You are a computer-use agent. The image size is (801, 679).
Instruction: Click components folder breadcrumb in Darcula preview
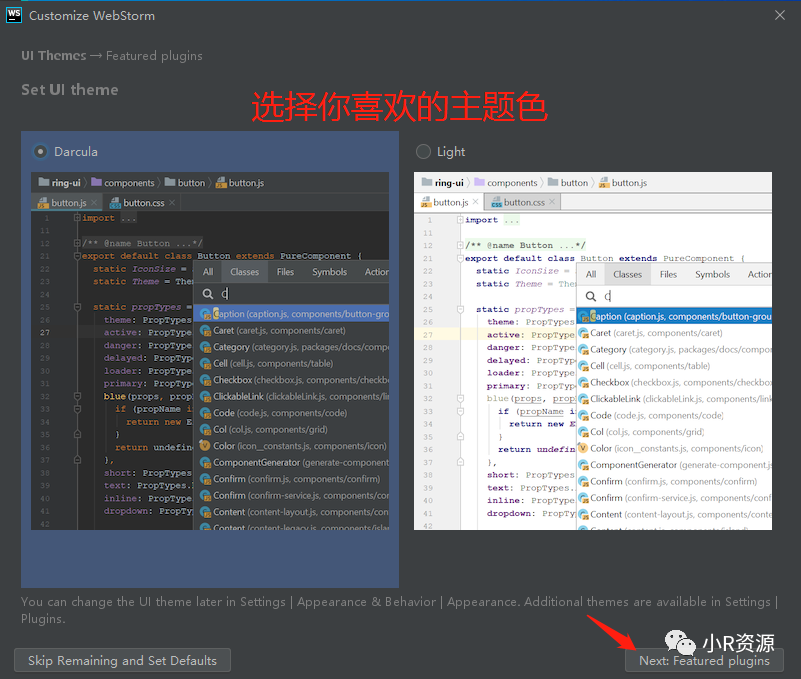(123, 182)
